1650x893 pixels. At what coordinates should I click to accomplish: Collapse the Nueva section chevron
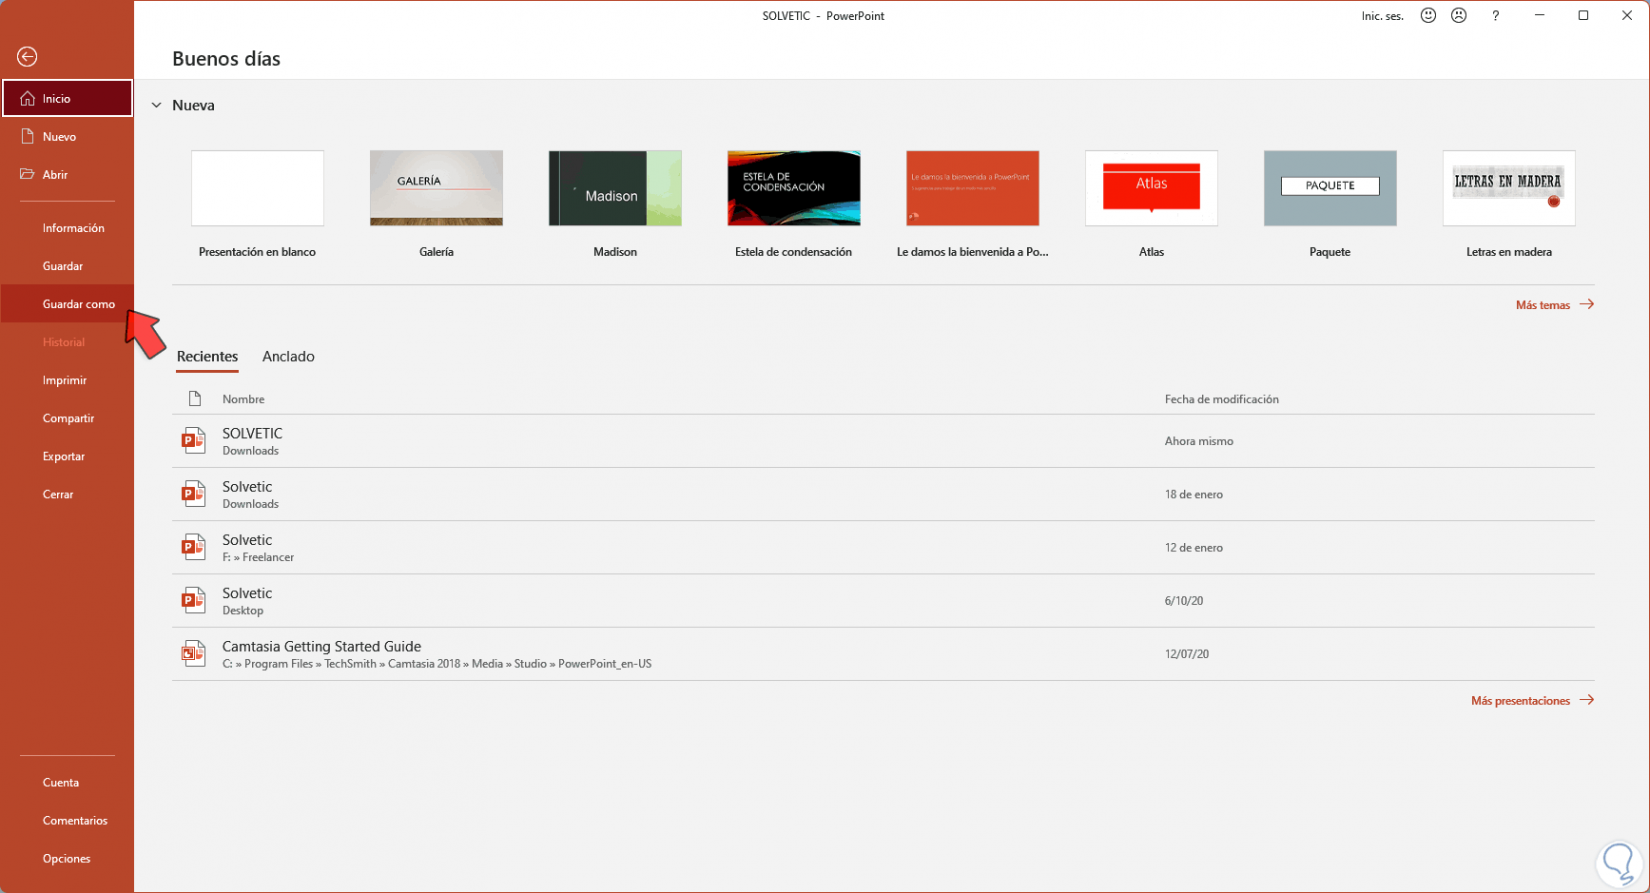click(x=156, y=105)
